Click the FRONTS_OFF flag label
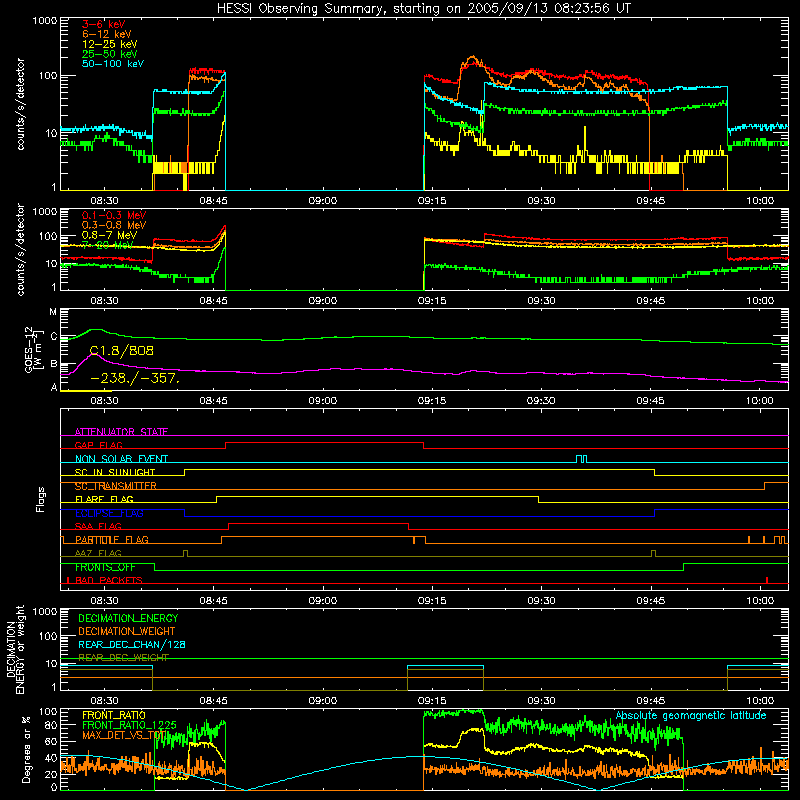 (x=105, y=567)
